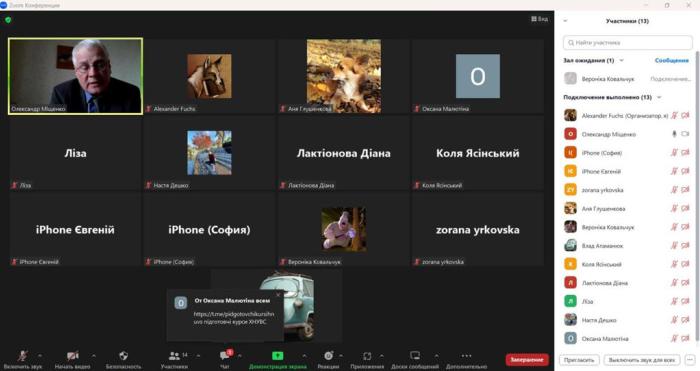Toggle muted mic for Аня Глушенкова in list
The image size is (700, 371).
click(675, 208)
